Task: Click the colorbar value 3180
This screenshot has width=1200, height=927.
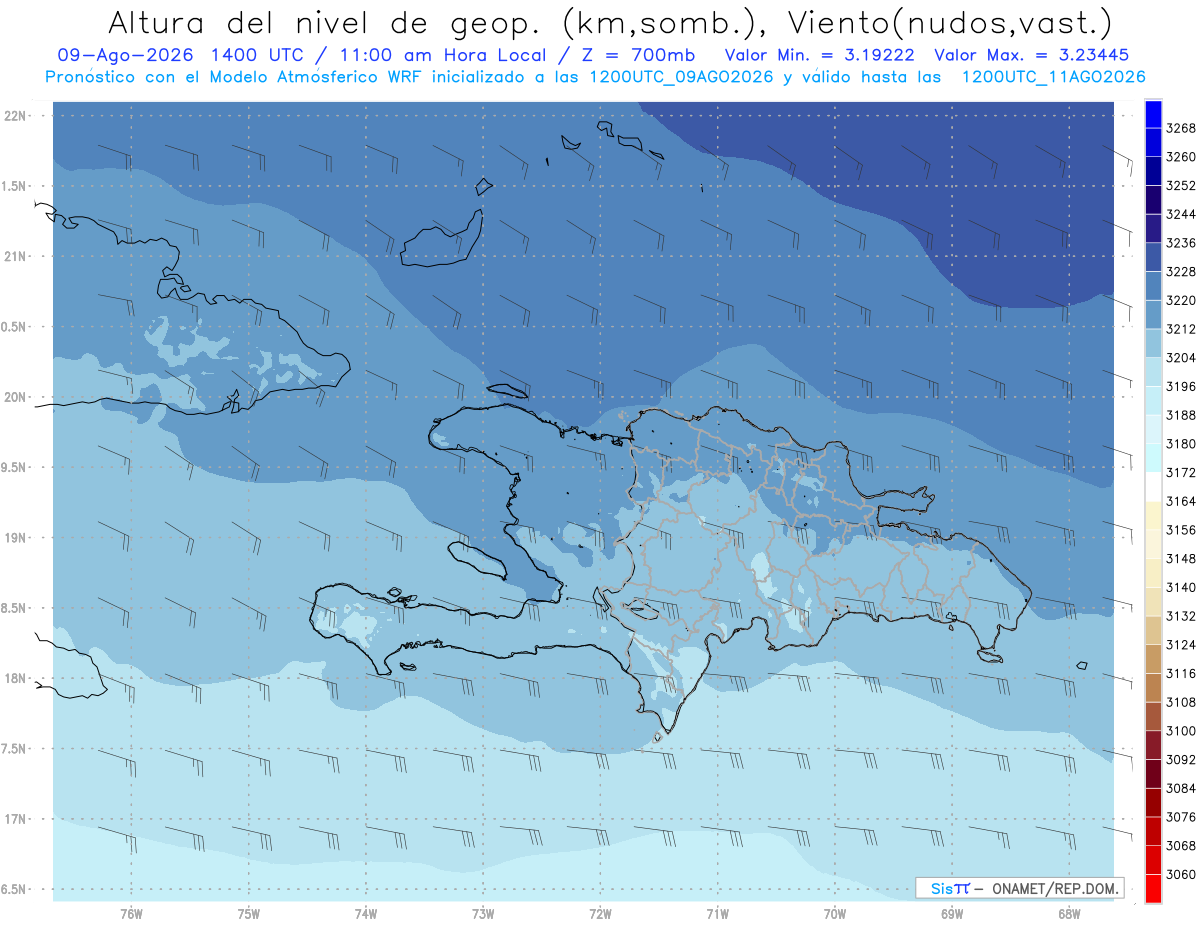Action: [x=1180, y=444]
